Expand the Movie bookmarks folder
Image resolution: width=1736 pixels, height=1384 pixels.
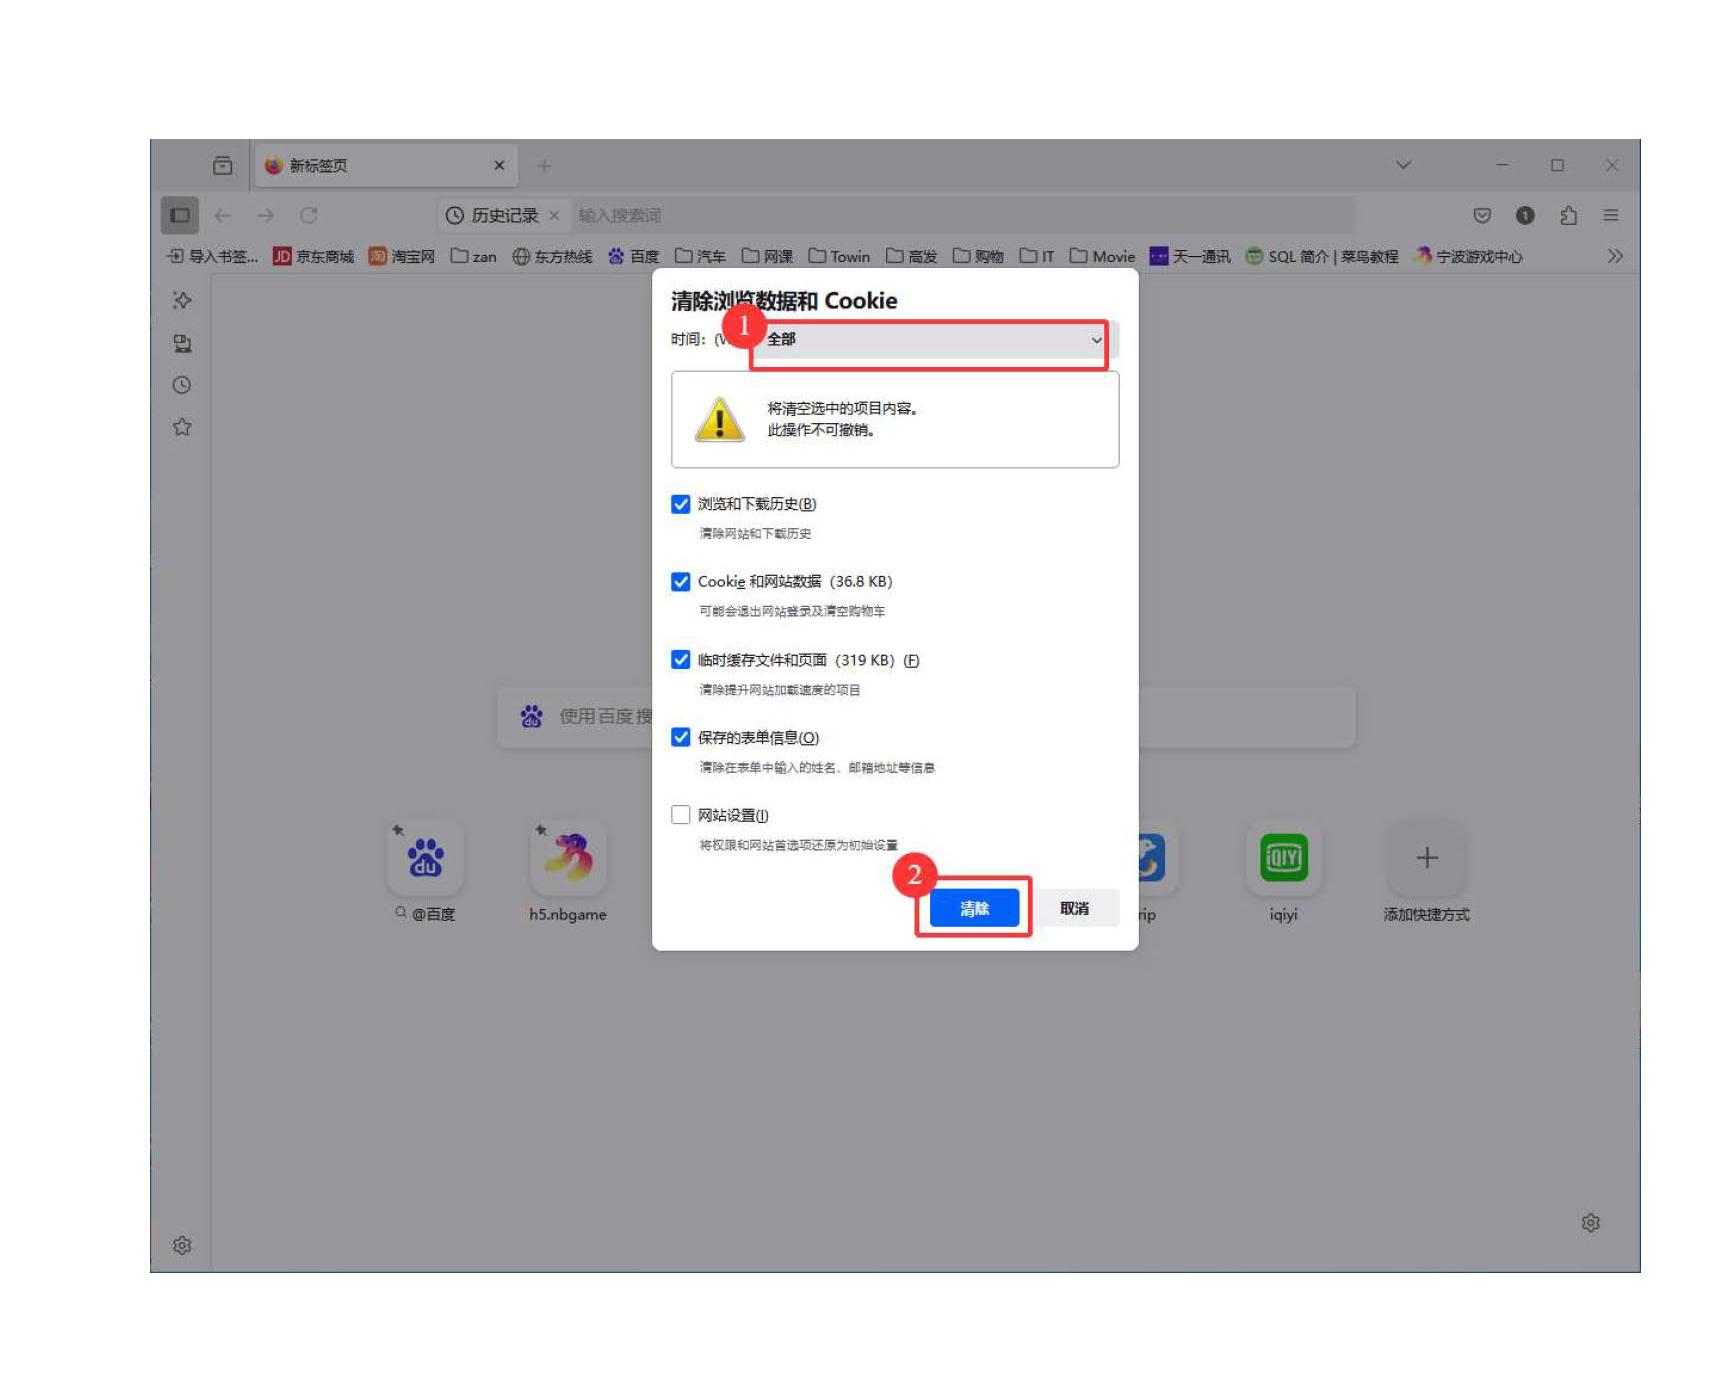(x=1102, y=256)
